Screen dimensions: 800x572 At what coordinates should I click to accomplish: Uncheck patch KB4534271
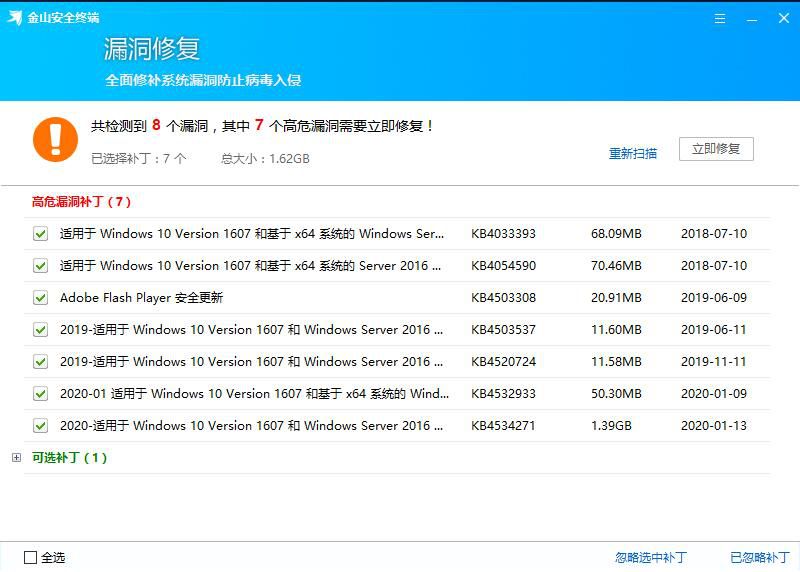tap(40, 426)
